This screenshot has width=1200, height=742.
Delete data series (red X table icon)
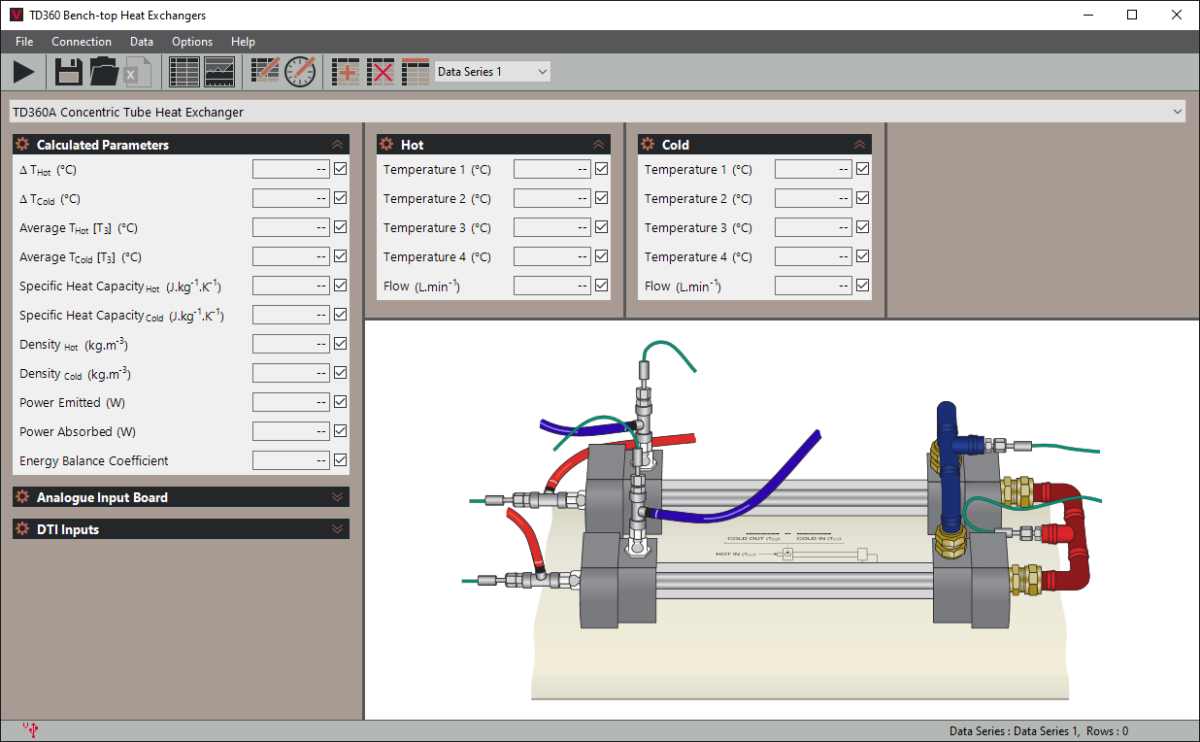coord(380,71)
